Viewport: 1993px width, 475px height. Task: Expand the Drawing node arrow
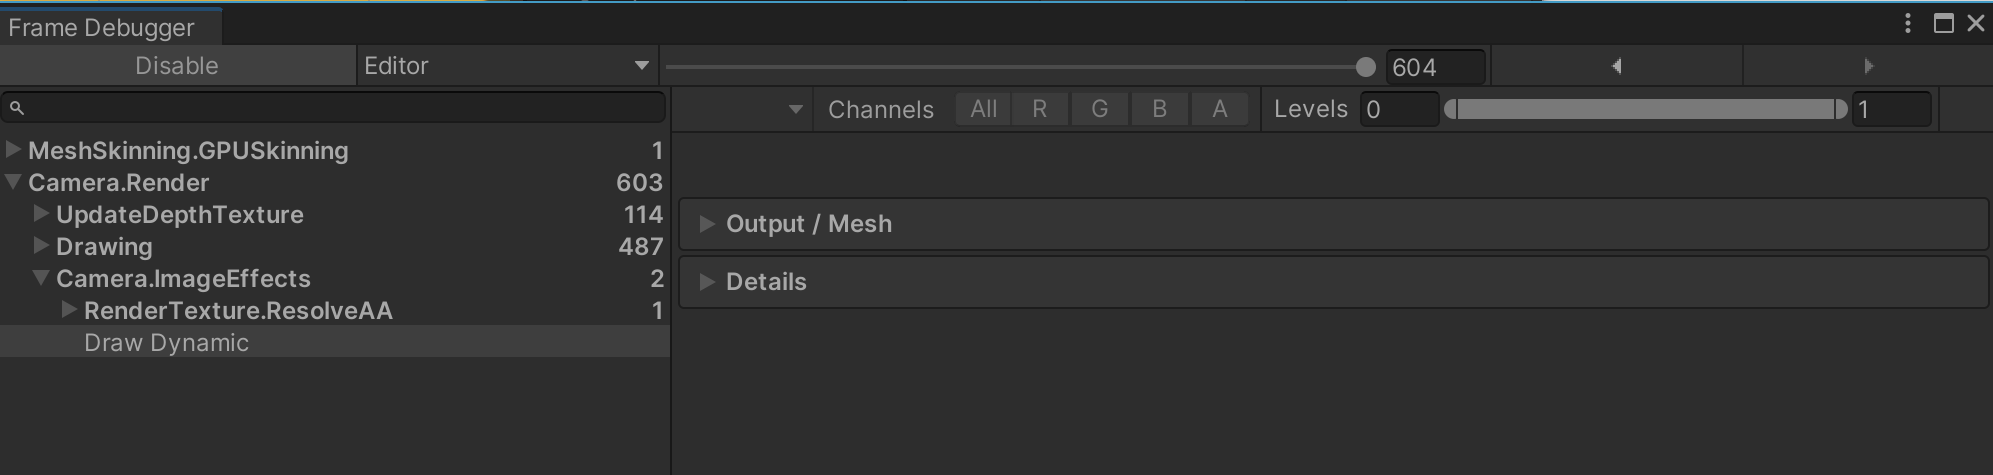click(x=41, y=246)
